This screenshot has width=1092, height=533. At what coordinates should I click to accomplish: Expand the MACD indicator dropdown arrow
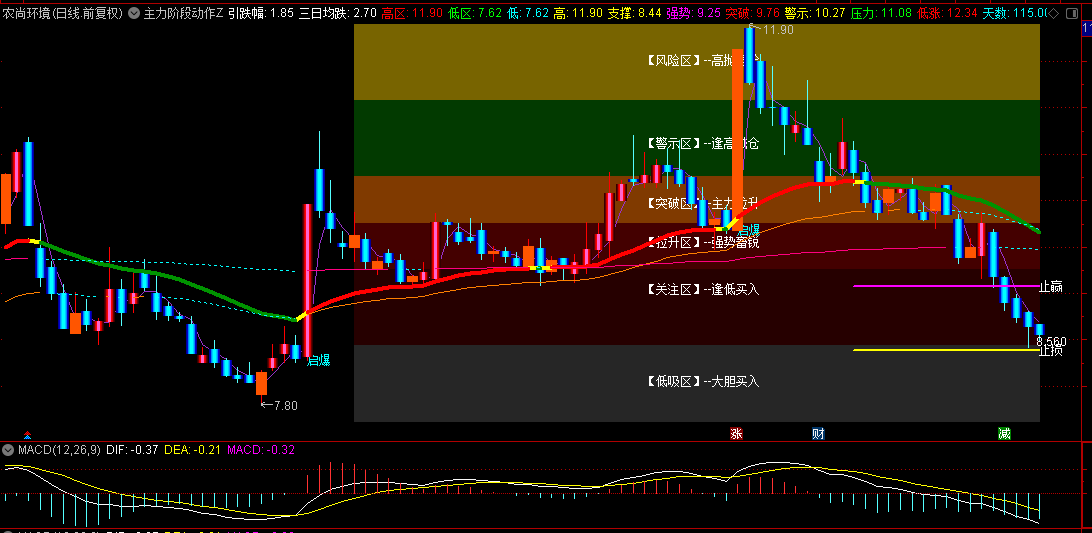[8, 450]
